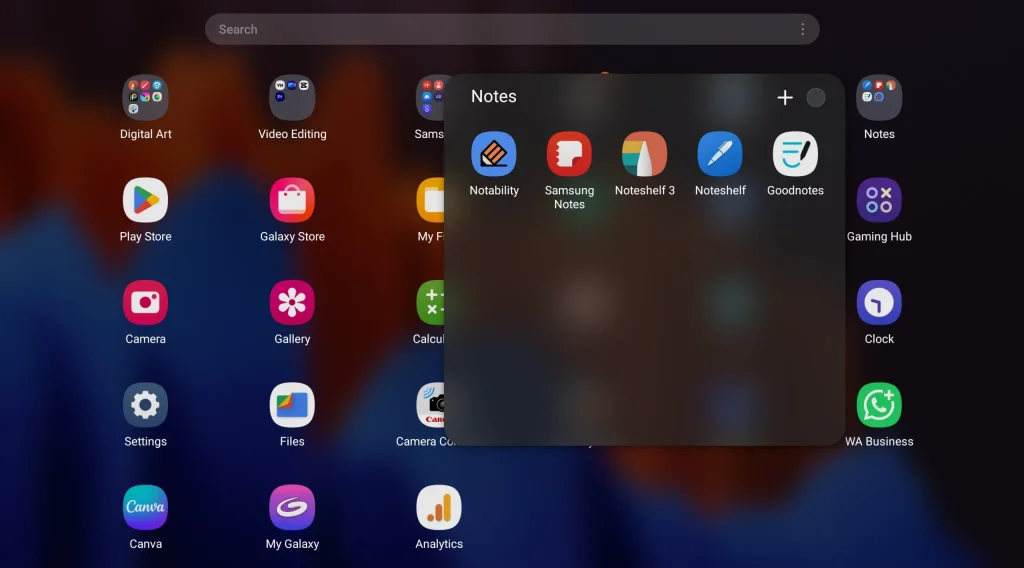
Task: Open the Analytics app
Action: [x=439, y=508]
